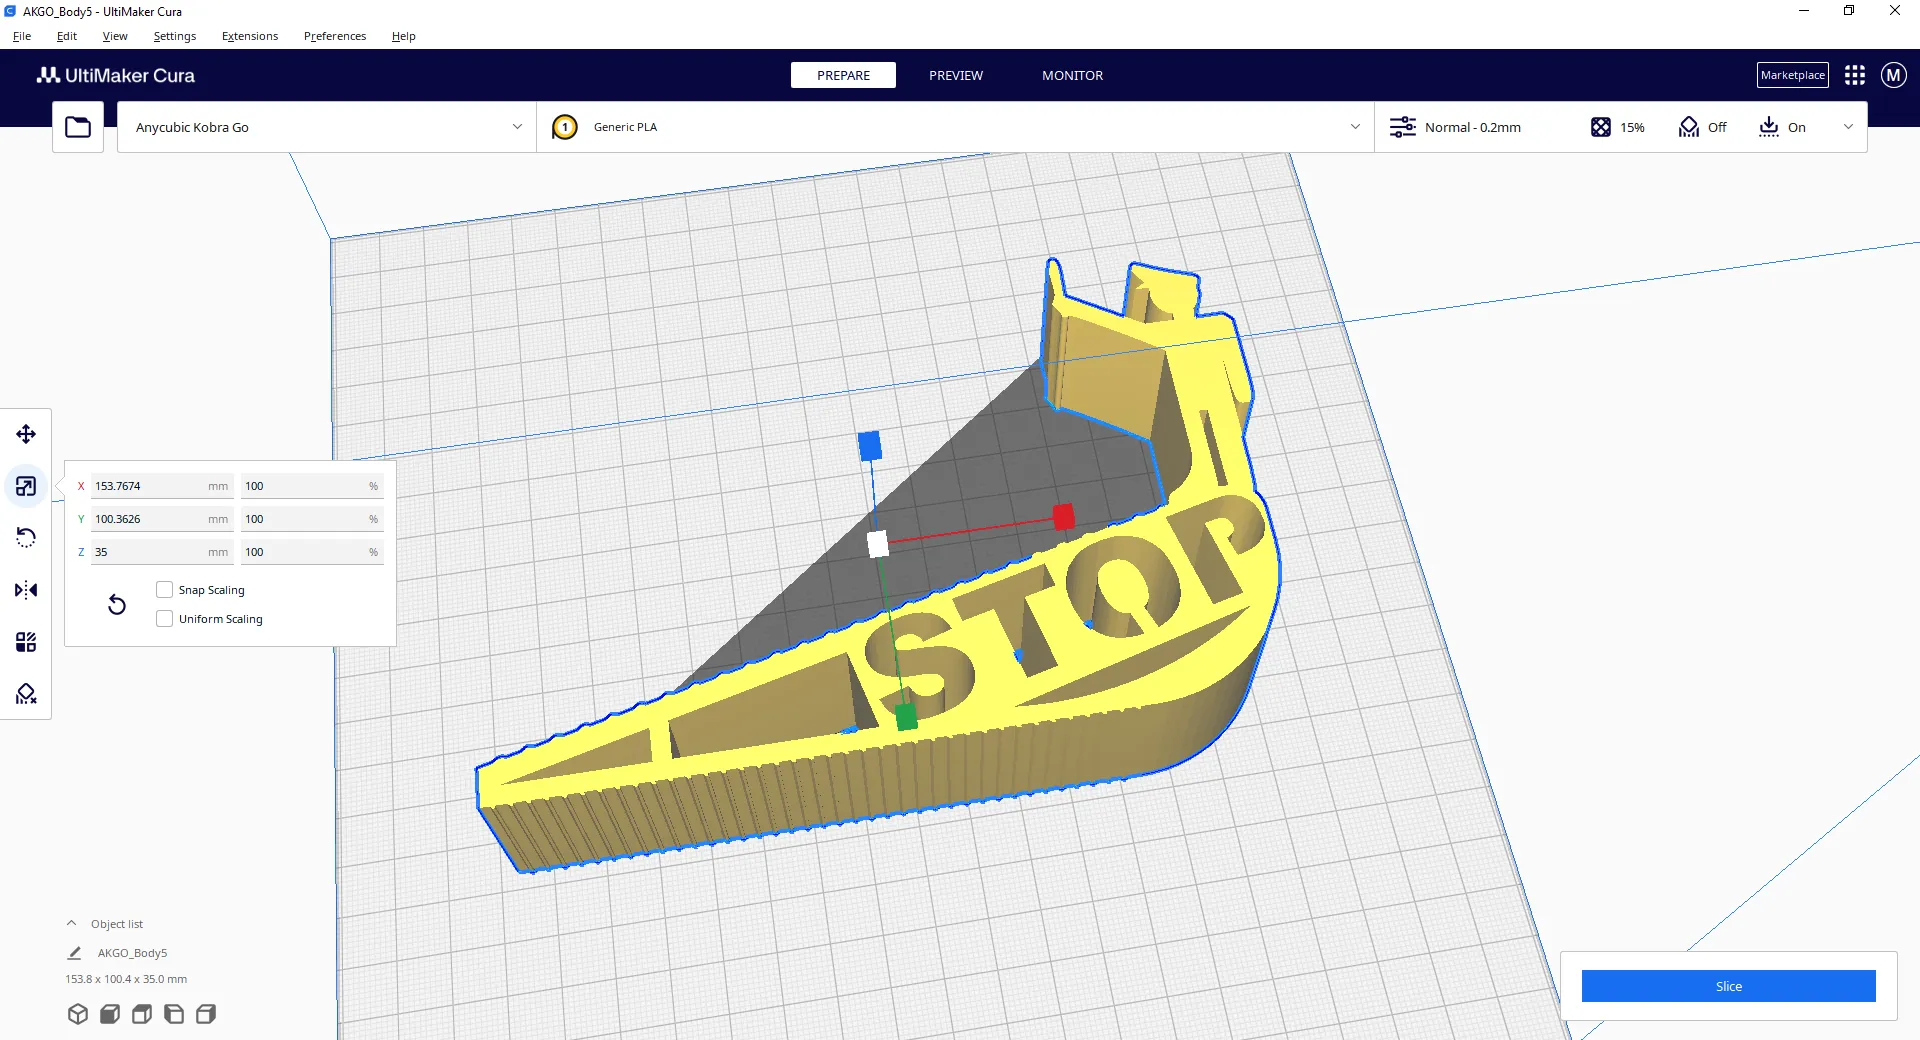Select the Mirror tool

click(x=26, y=590)
